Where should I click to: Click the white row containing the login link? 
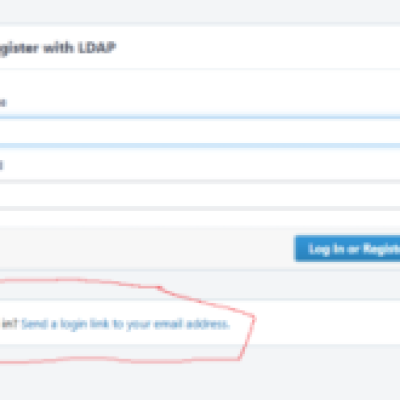tap(200, 322)
